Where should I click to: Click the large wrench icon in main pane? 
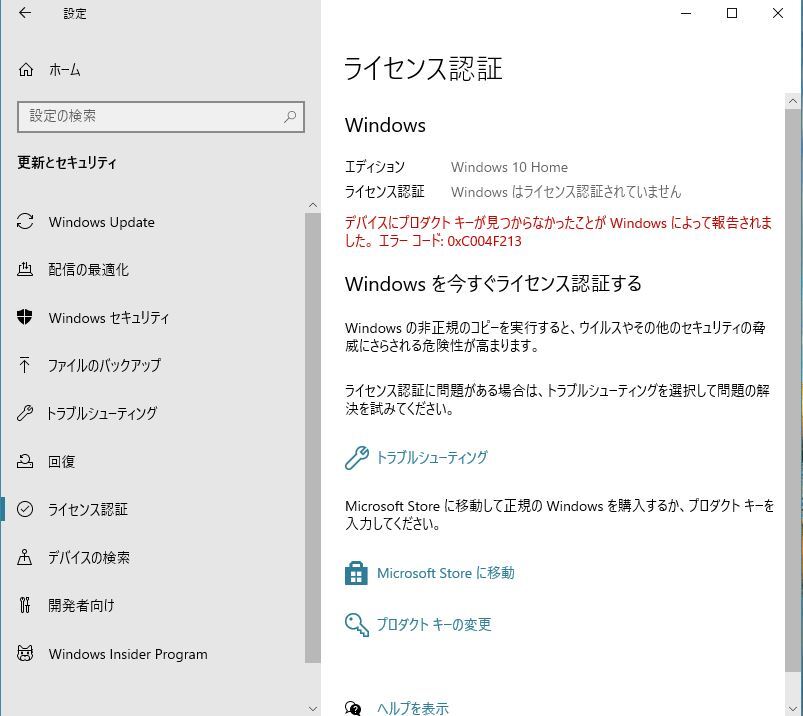tap(356, 457)
